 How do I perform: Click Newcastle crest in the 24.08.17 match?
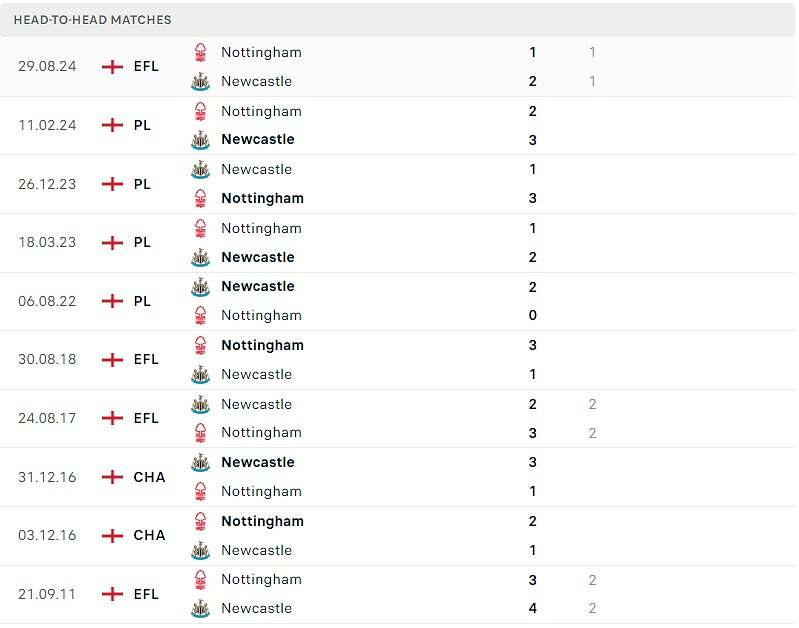tap(201, 404)
